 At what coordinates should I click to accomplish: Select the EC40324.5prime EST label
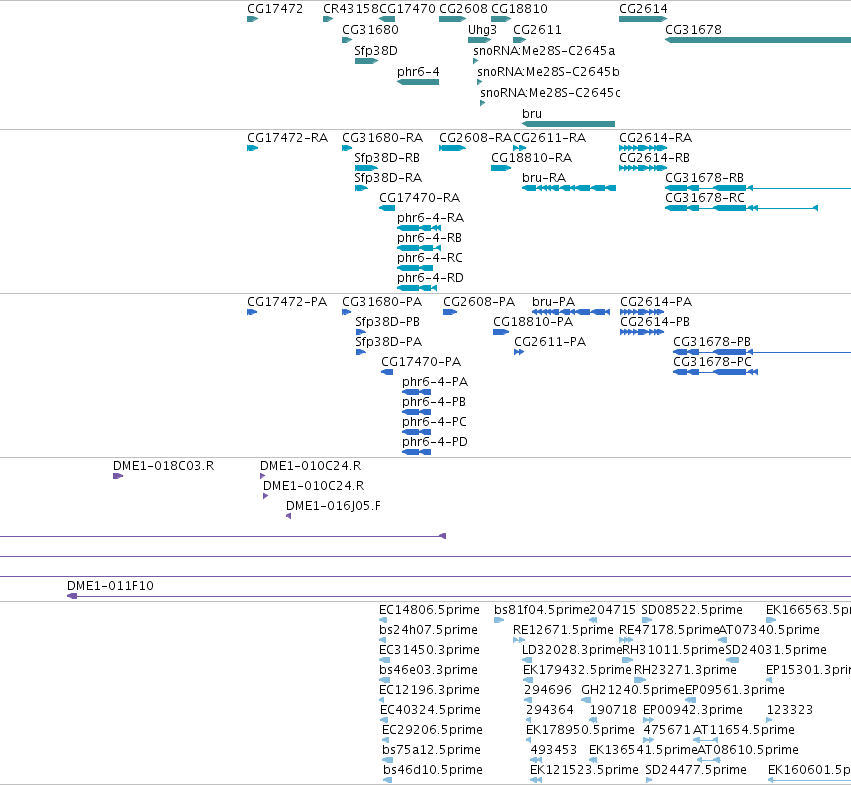click(x=430, y=710)
